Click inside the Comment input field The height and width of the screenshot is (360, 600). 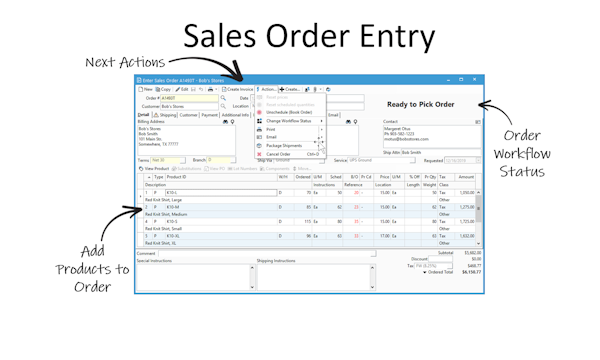267,253
